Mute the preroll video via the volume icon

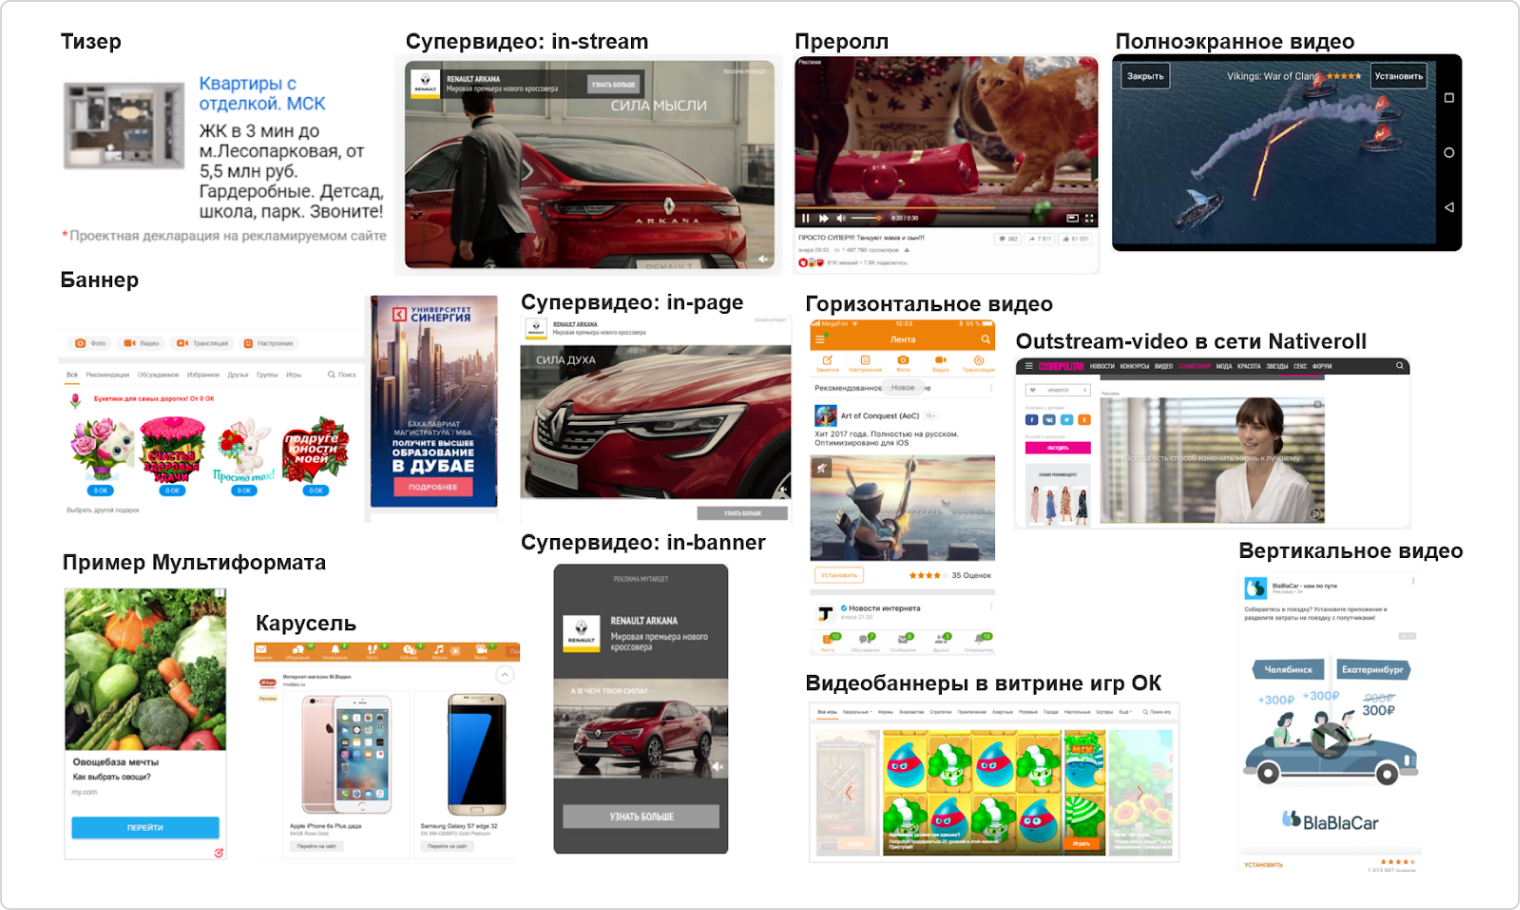click(841, 218)
